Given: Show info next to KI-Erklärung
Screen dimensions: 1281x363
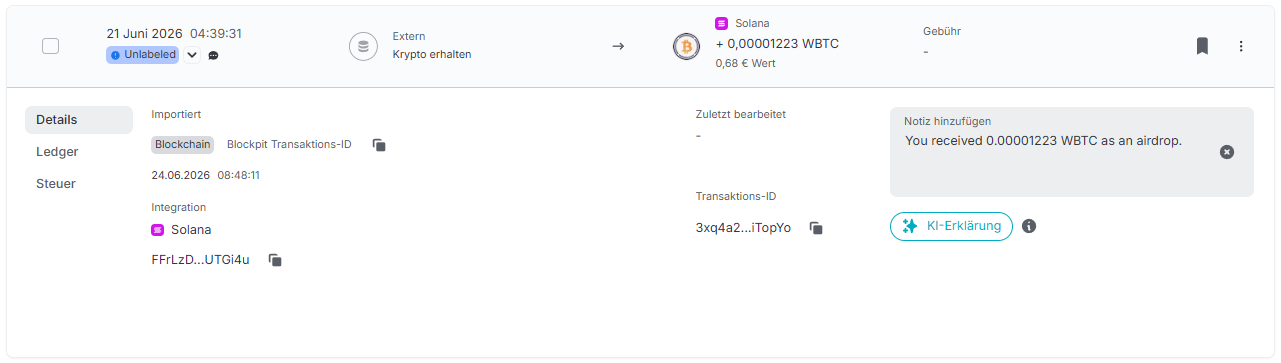Looking at the screenshot, I should pos(1029,226).
